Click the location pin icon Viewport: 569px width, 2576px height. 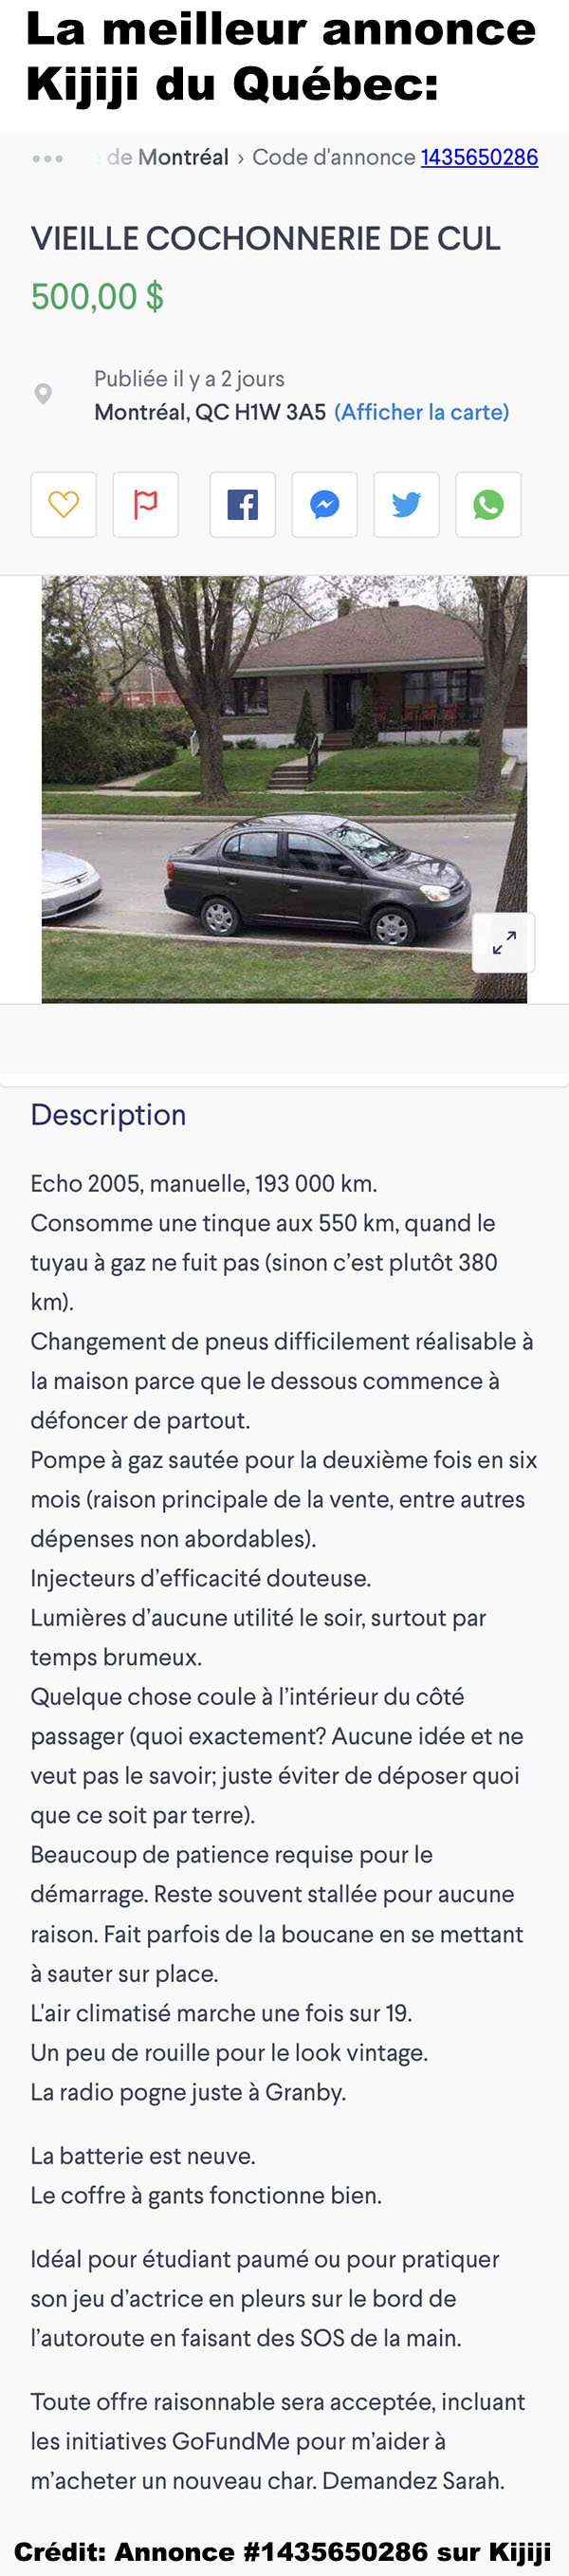pos(43,394)
